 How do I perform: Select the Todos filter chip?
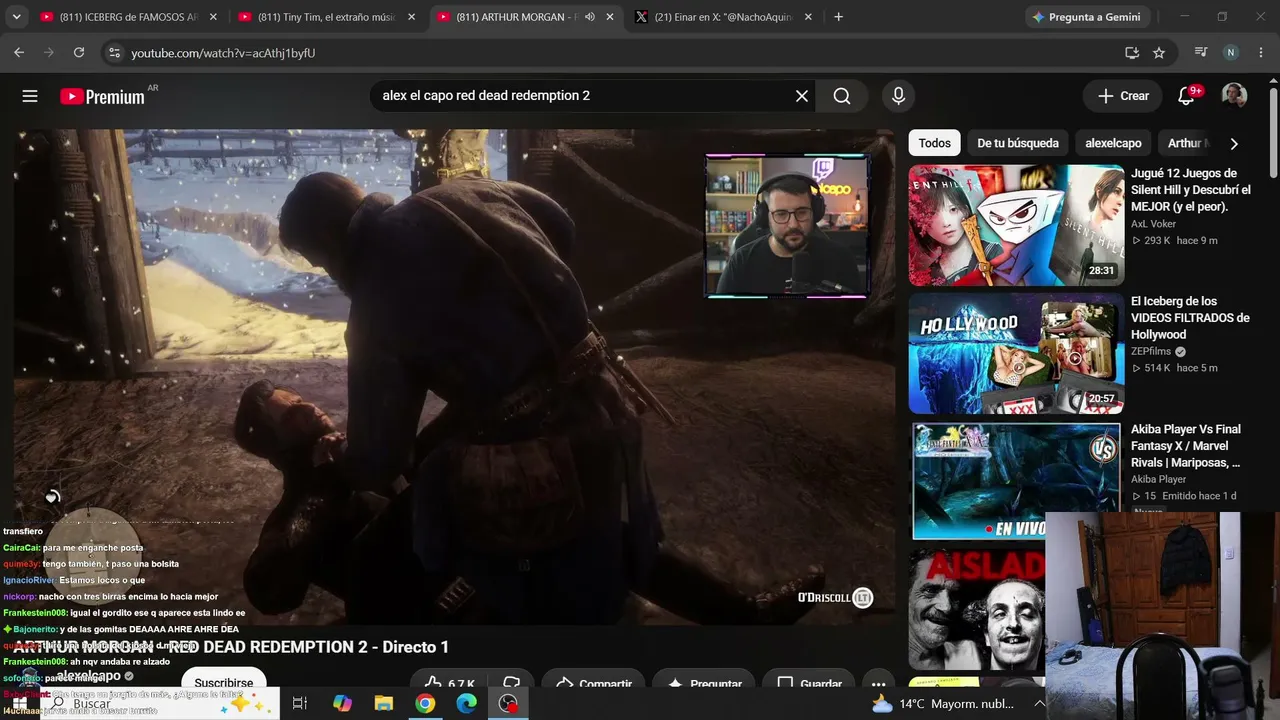coord(934,143)
